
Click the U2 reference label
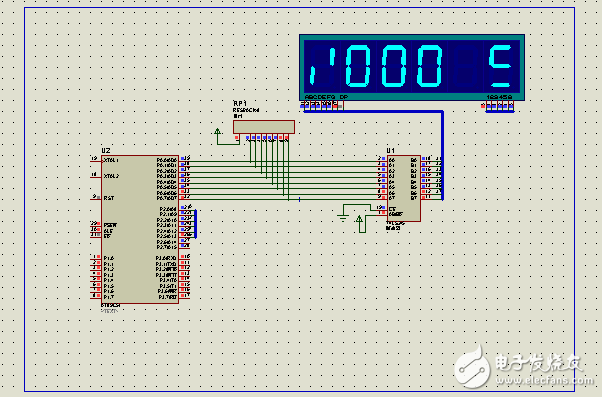(x=106, y=151)
